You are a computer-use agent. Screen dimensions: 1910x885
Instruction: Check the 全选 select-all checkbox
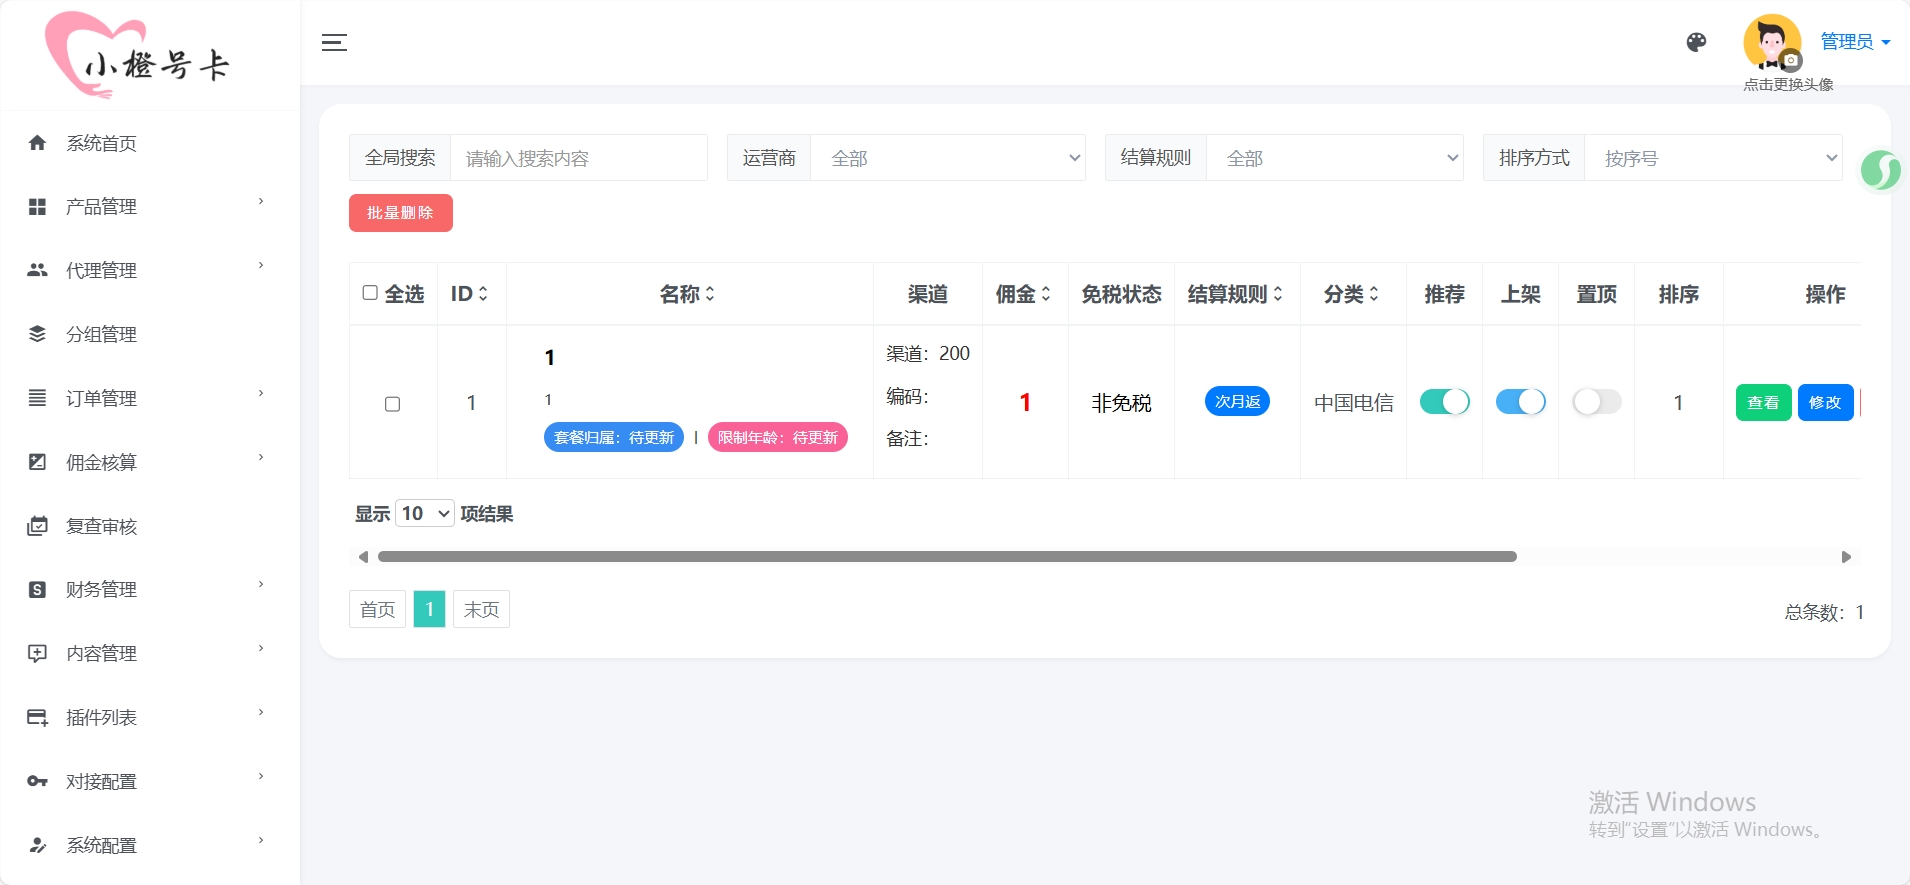370,293
